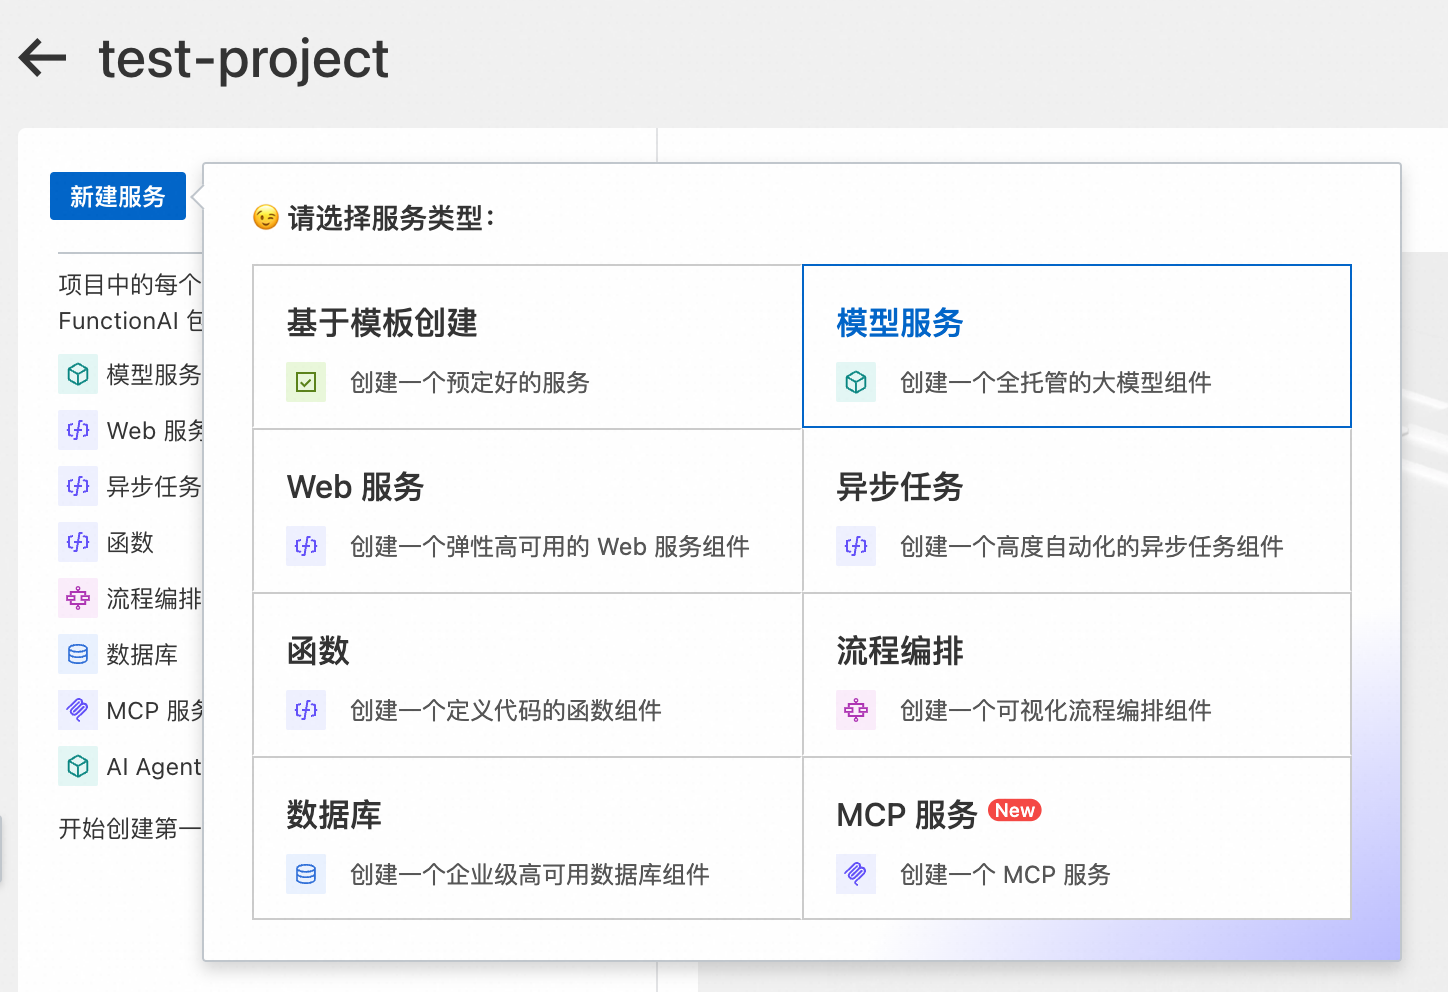Click the 流程编排 text in left list
The width and height of the screenshot is (1448, 992).
(154, 599)
